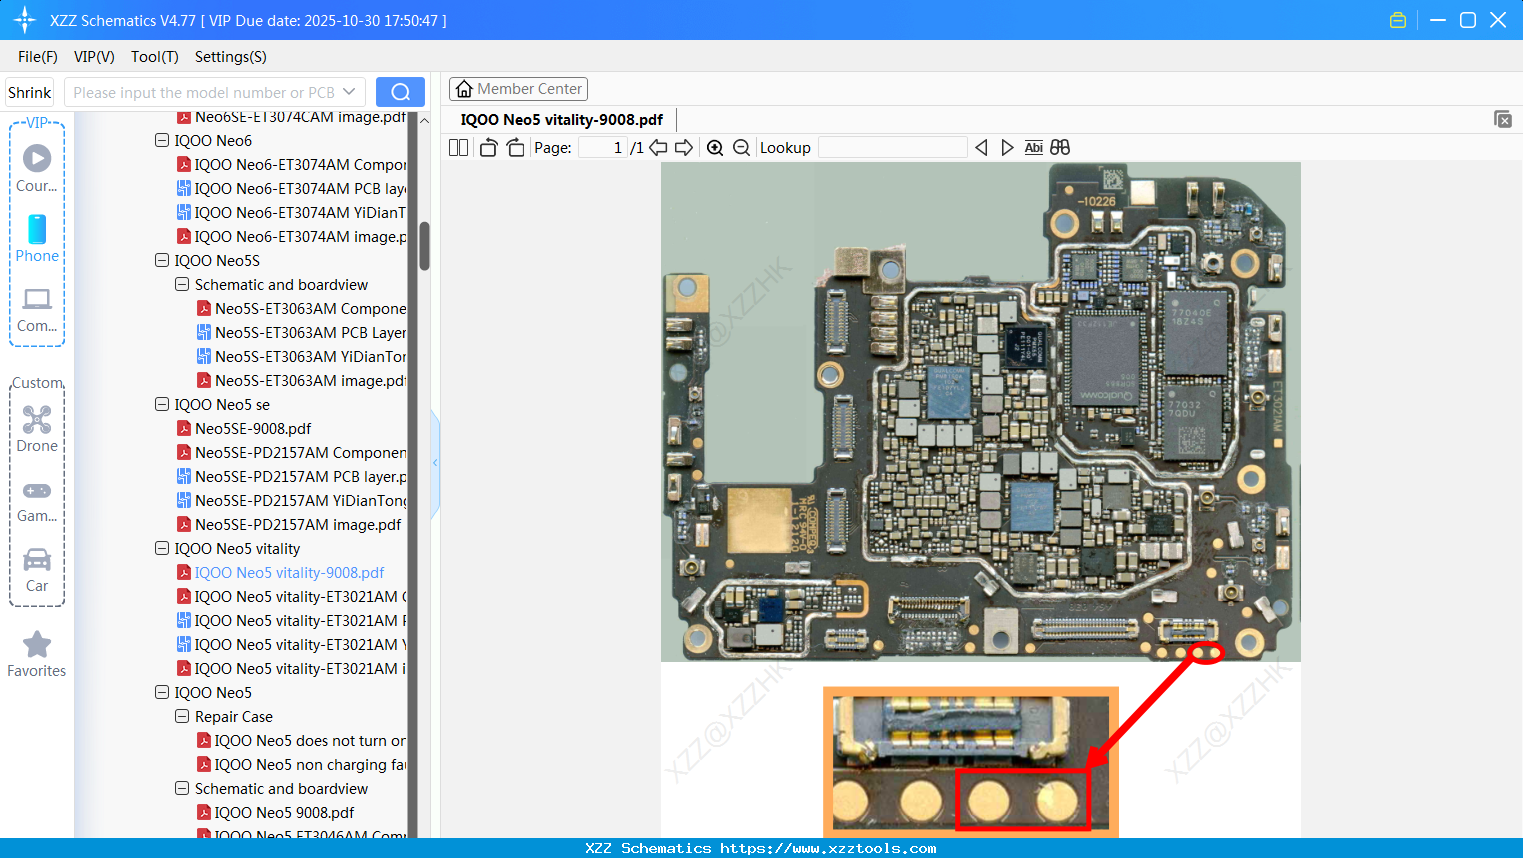Select the Computer category
The image size is (1523, 858).
[x=37, y=309]
